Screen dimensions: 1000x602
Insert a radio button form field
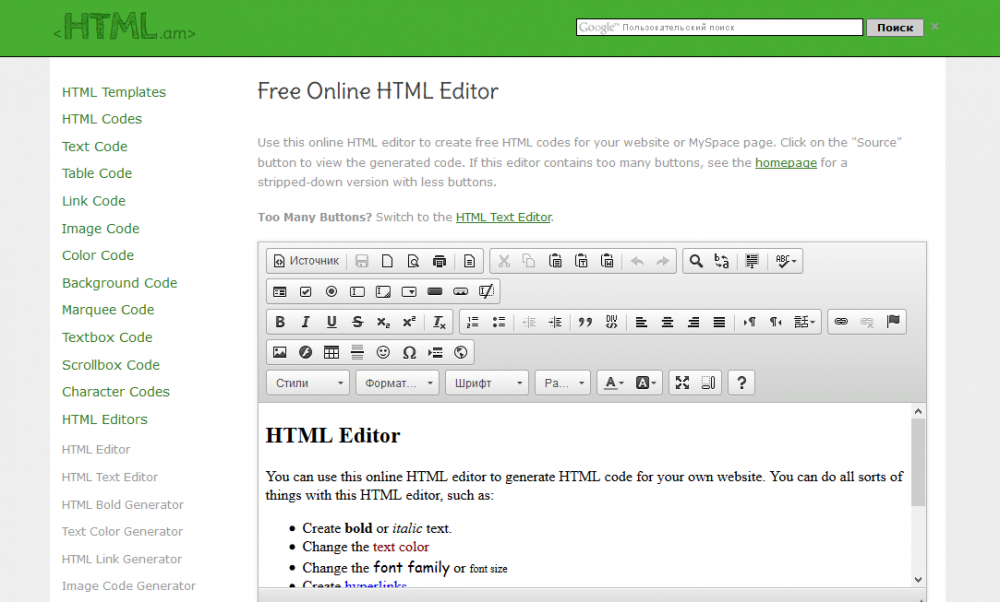click(331, 291)
